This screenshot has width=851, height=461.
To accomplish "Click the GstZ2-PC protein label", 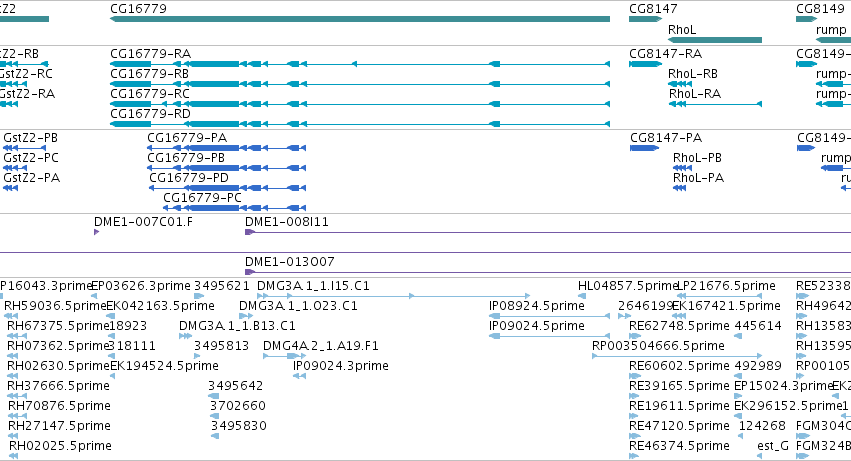I will click(31, 158).
